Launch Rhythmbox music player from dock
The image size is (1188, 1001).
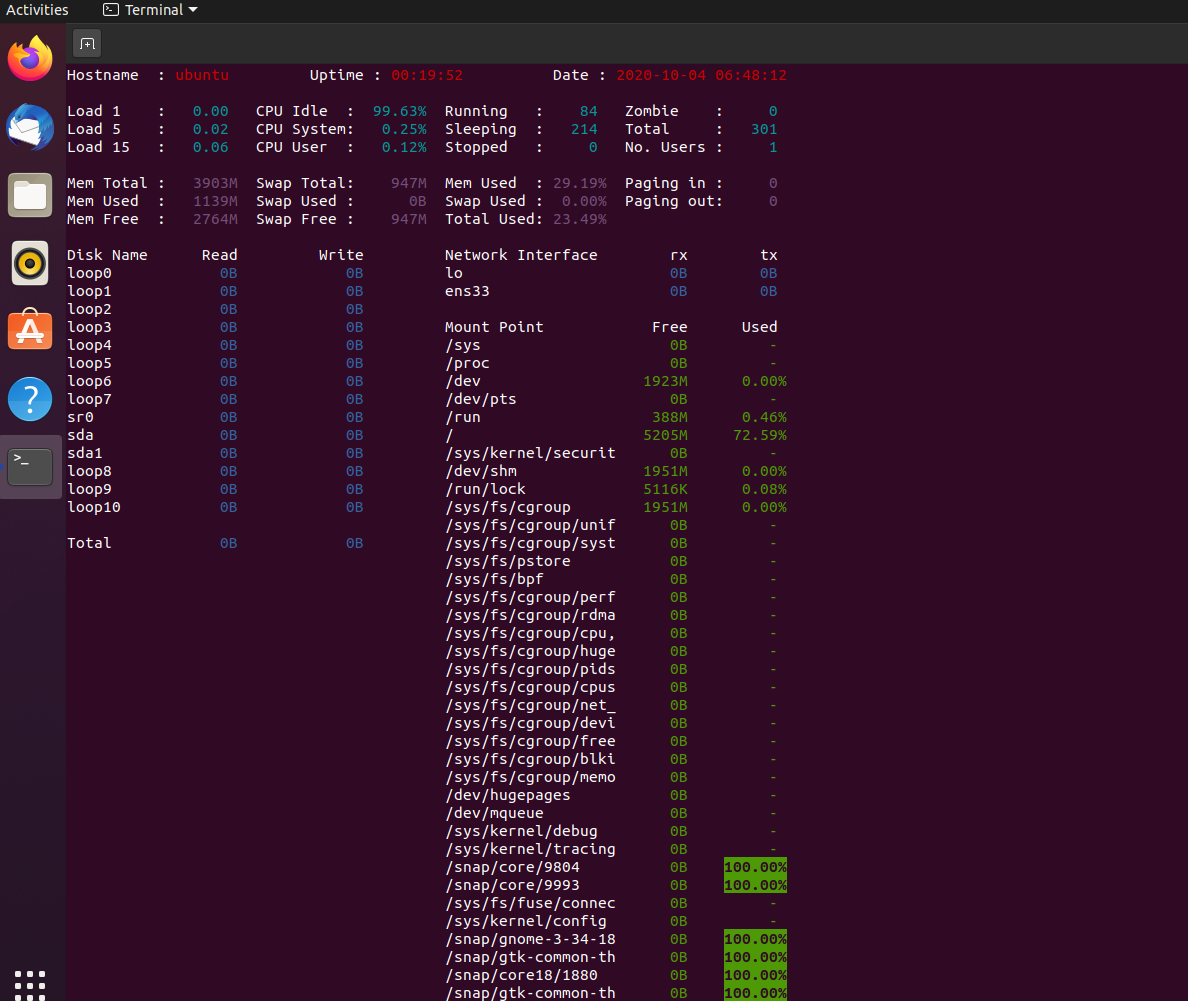pyautogui.click(x=30, y=263)
